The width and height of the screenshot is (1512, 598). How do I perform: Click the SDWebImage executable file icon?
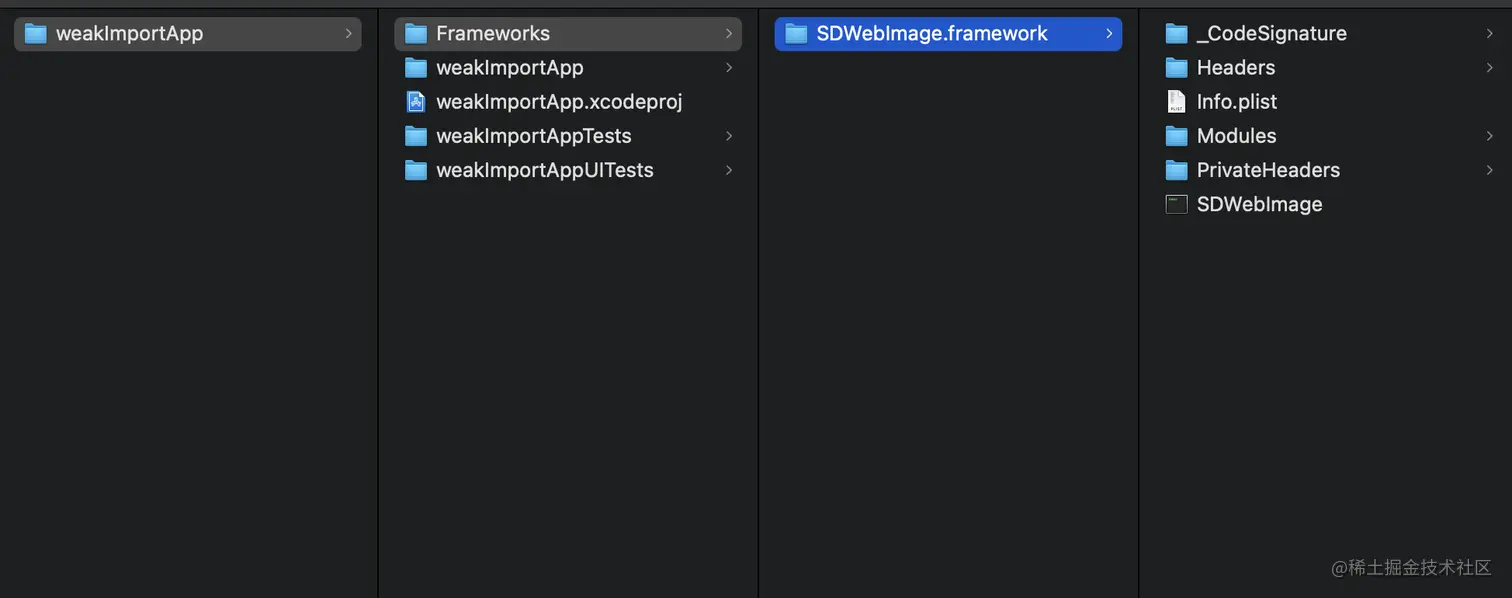click(1177, 204)
